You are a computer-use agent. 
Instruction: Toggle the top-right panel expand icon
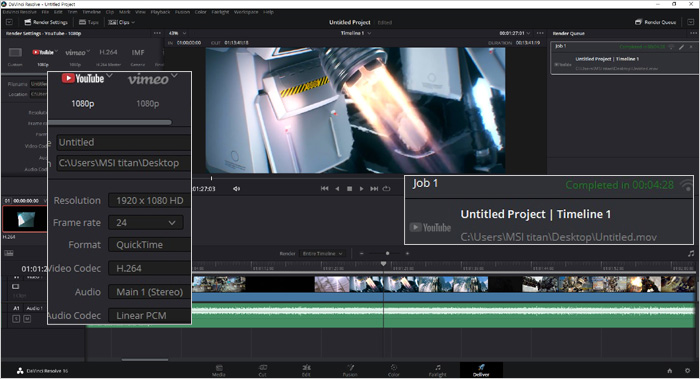[690, 22]
